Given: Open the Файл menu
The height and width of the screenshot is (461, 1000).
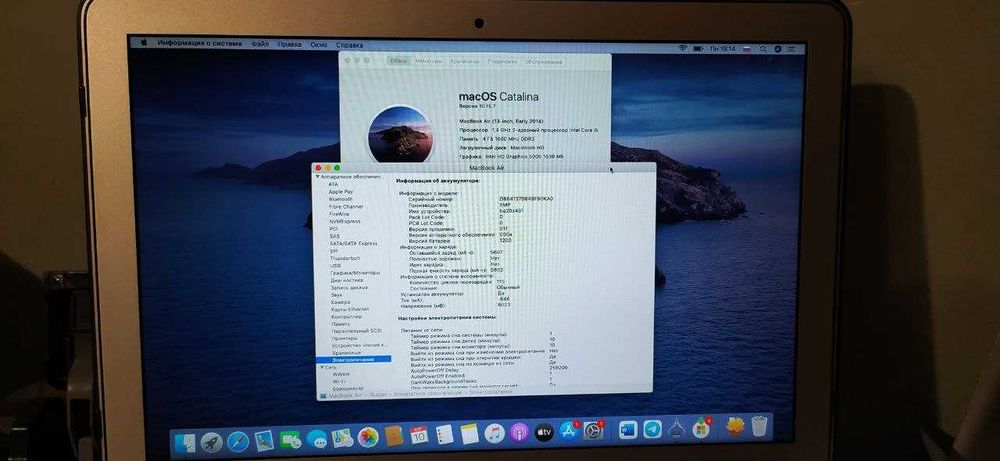Looking at the screenshot, I should click(260, 45).
